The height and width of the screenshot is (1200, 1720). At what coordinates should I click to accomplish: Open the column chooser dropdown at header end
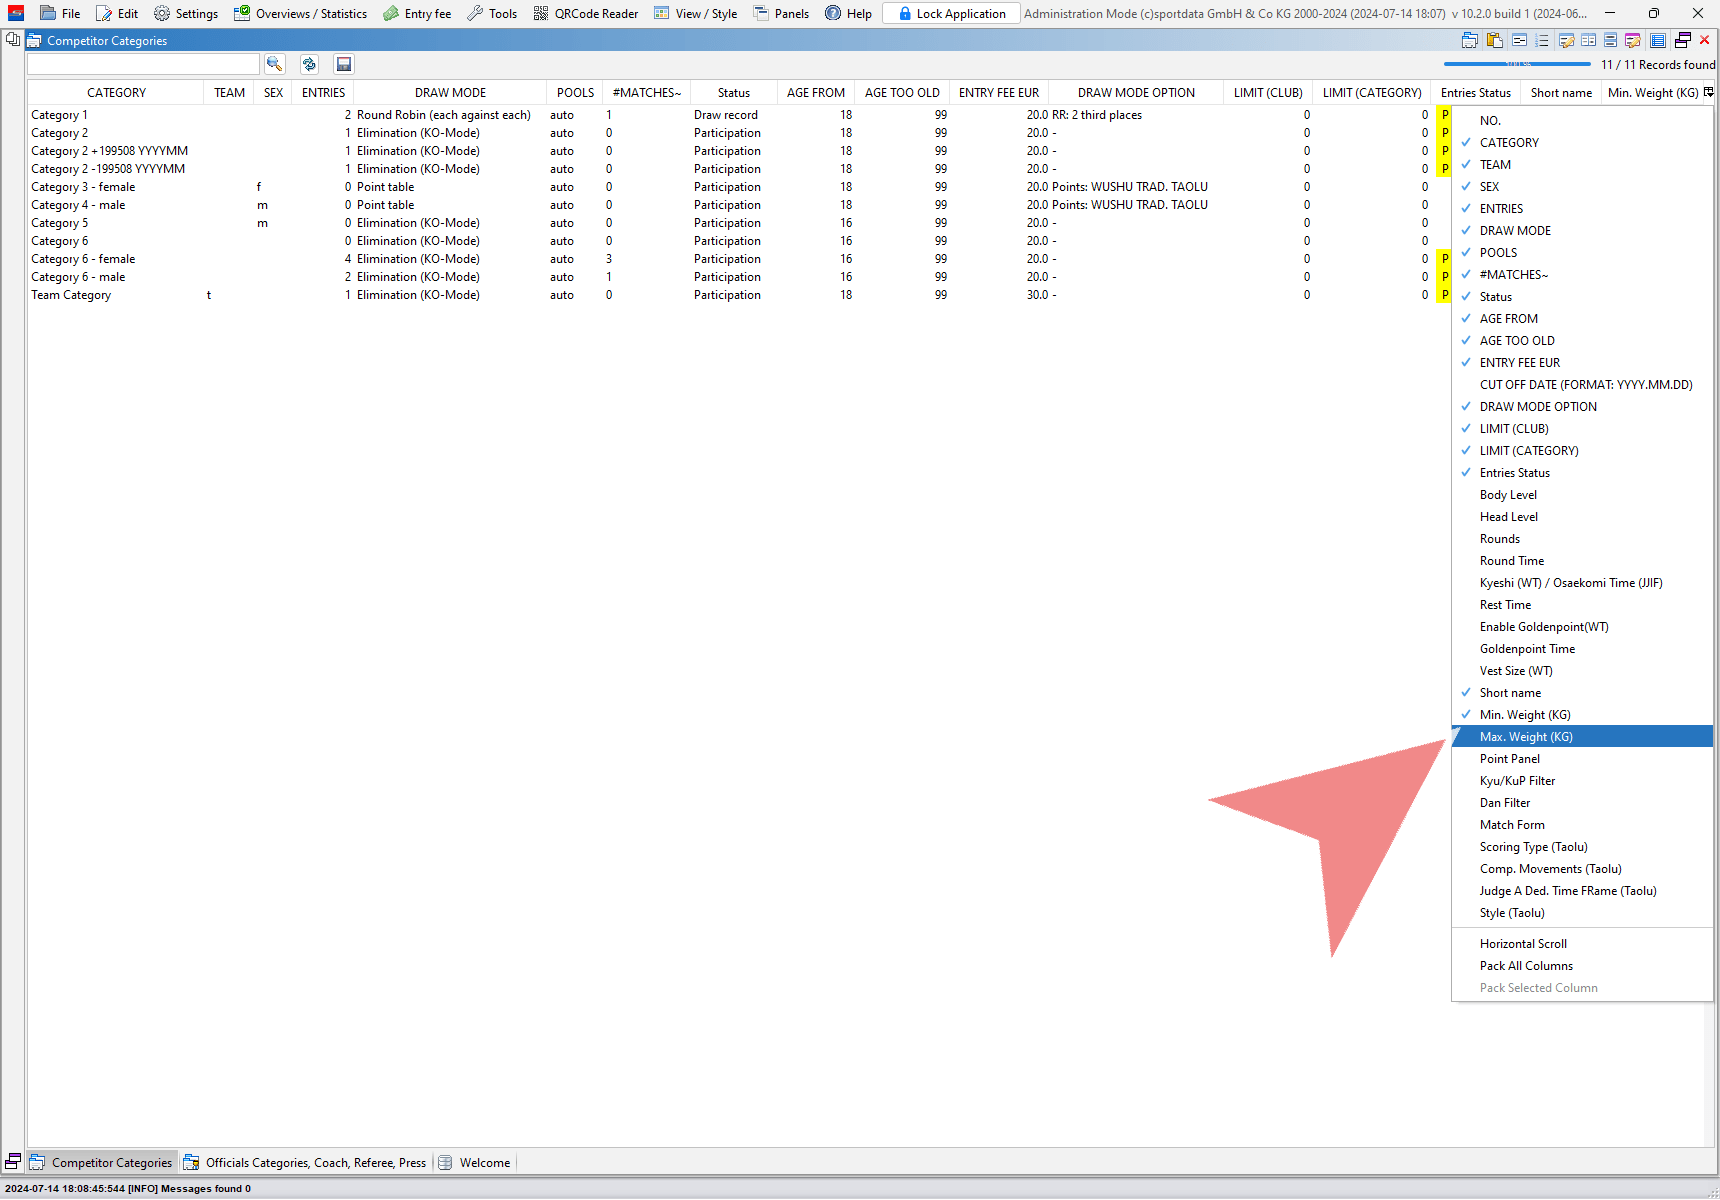pyautogui.click(x=1709, y=92)
